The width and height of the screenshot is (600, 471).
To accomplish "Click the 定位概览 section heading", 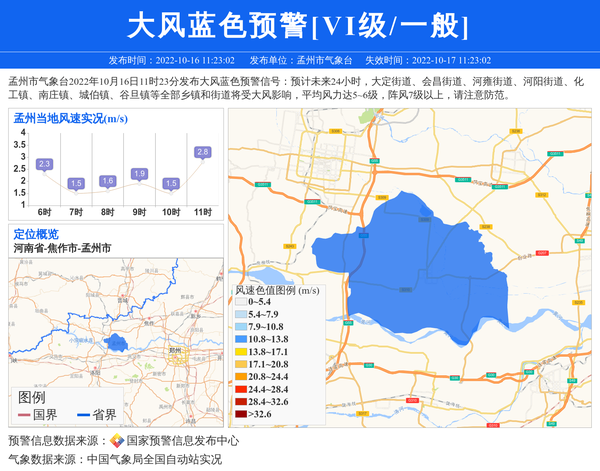I will [x=36, y=233].
